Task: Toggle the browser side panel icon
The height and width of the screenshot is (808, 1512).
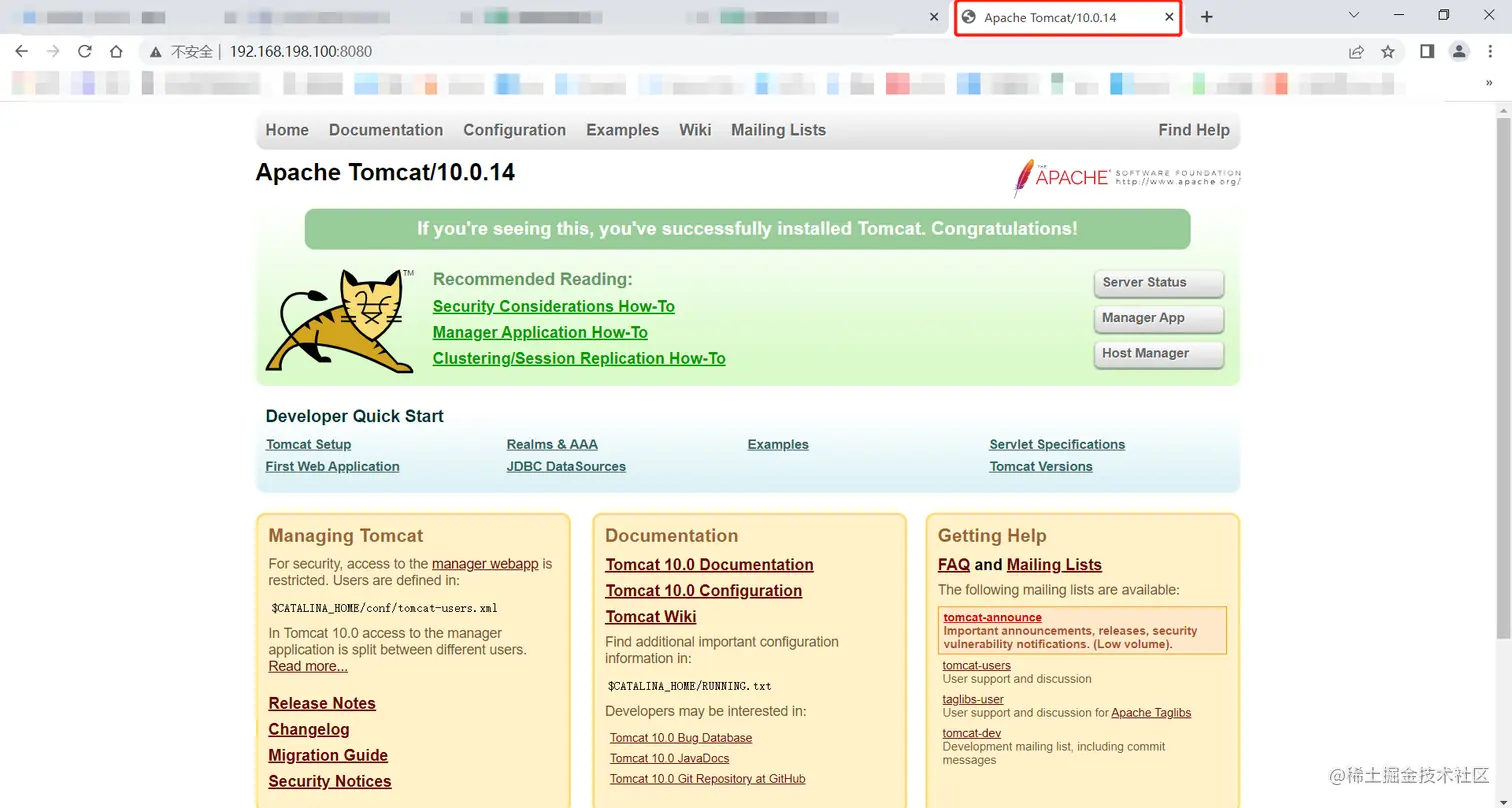Action: pyautogui.click(x=1427, y=51)
